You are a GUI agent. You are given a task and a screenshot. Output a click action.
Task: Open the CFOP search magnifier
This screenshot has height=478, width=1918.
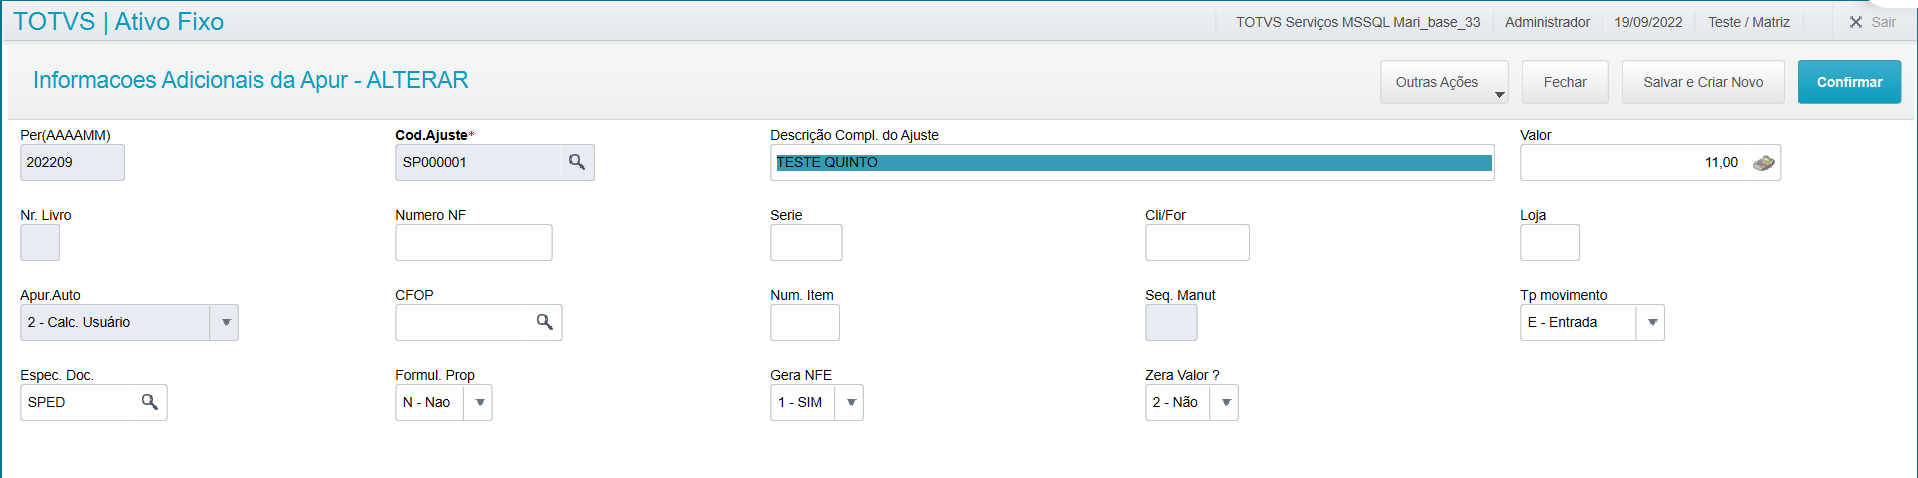(544, 322)
